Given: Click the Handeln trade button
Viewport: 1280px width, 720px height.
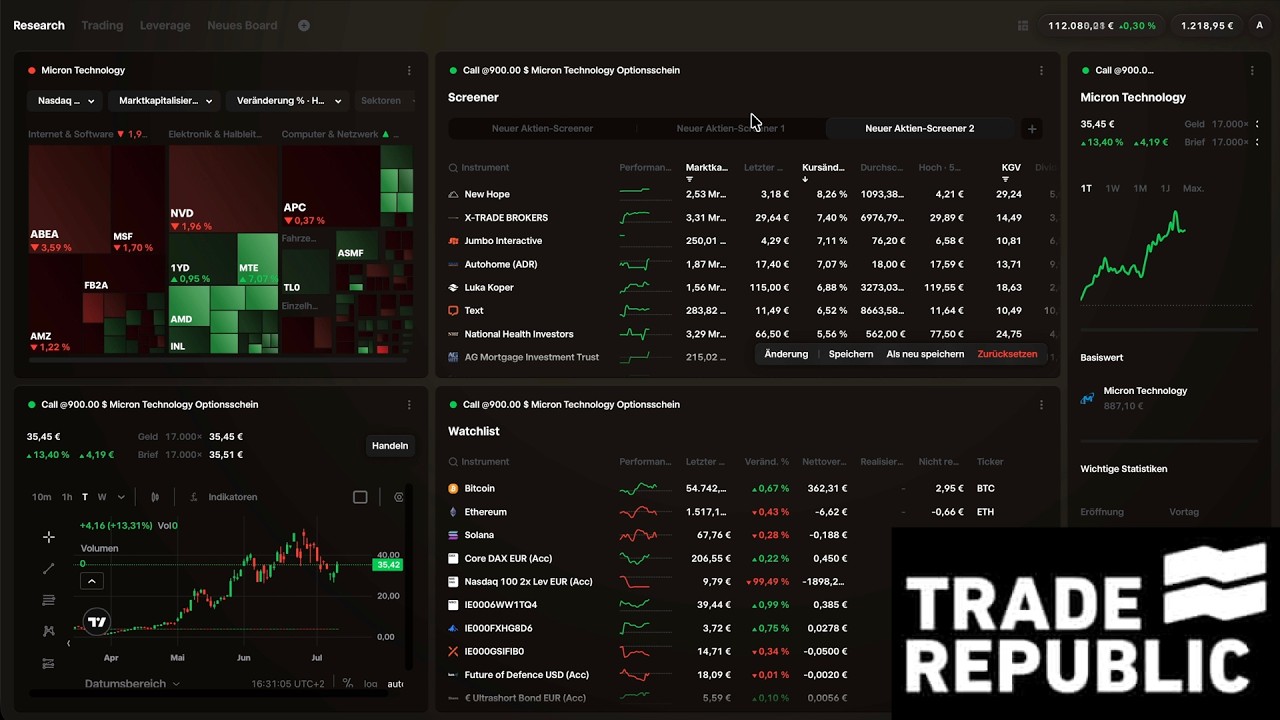Looking at the screenshot, I should point(390,446).
